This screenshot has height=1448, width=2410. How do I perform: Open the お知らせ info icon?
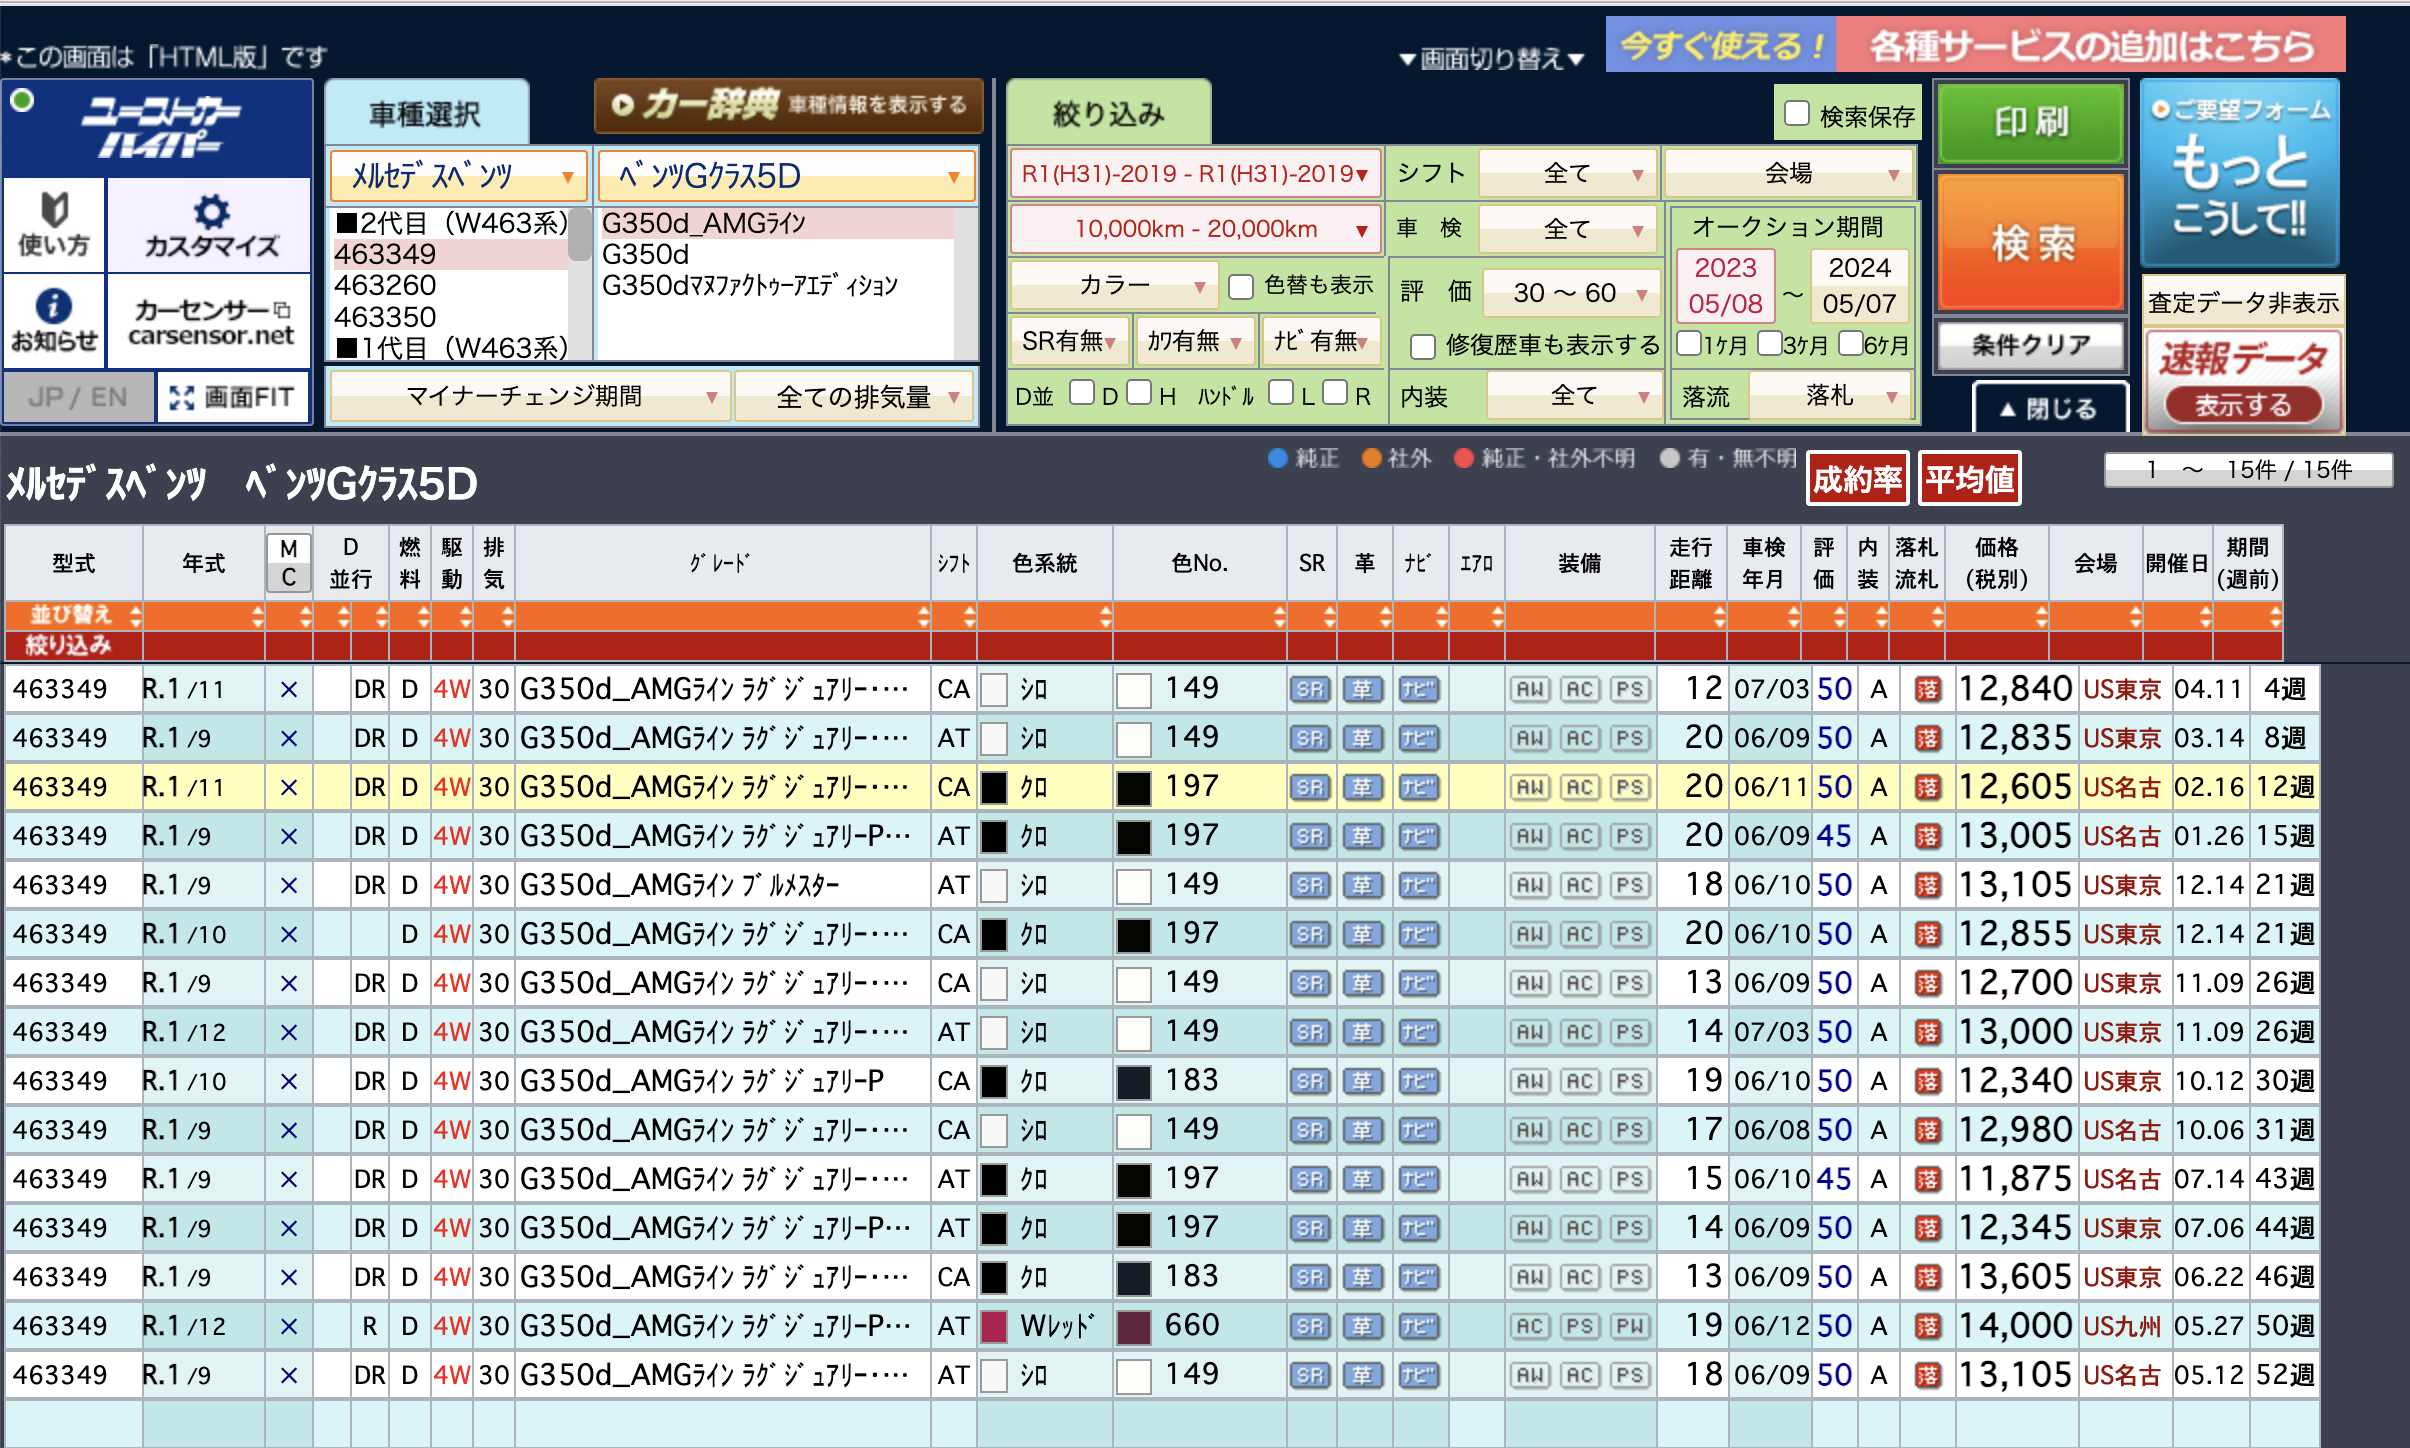(x=54, y=319)
